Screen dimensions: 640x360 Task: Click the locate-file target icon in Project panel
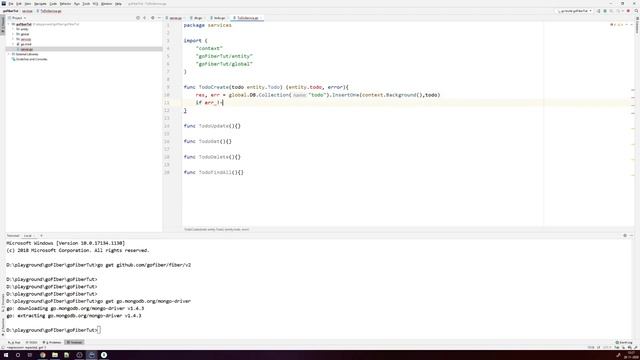(138, 18)
